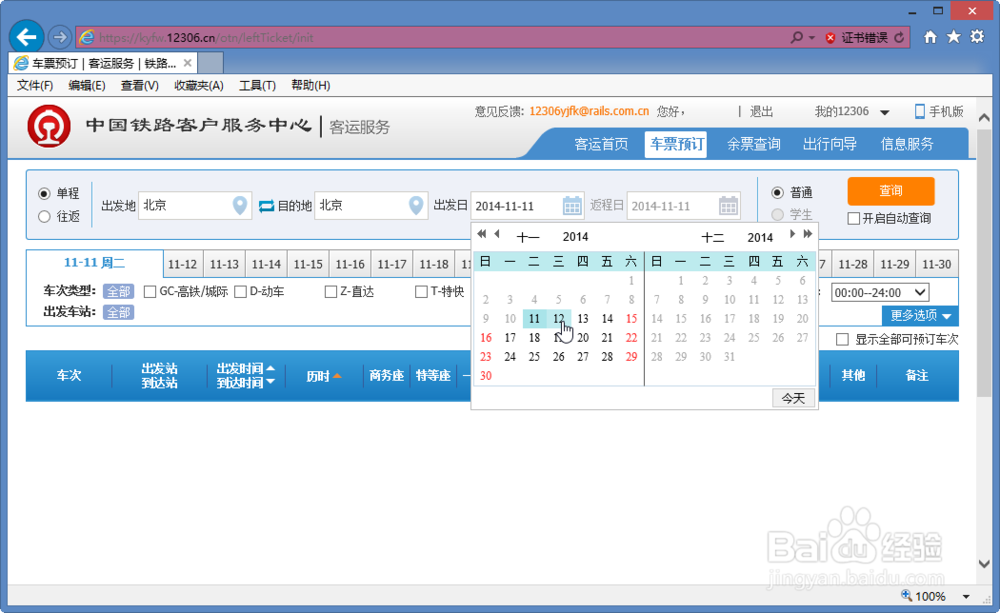Check the Z-直达 train type
The height and width of the screenshot is (613, 1000).
(x=330, y=292)
